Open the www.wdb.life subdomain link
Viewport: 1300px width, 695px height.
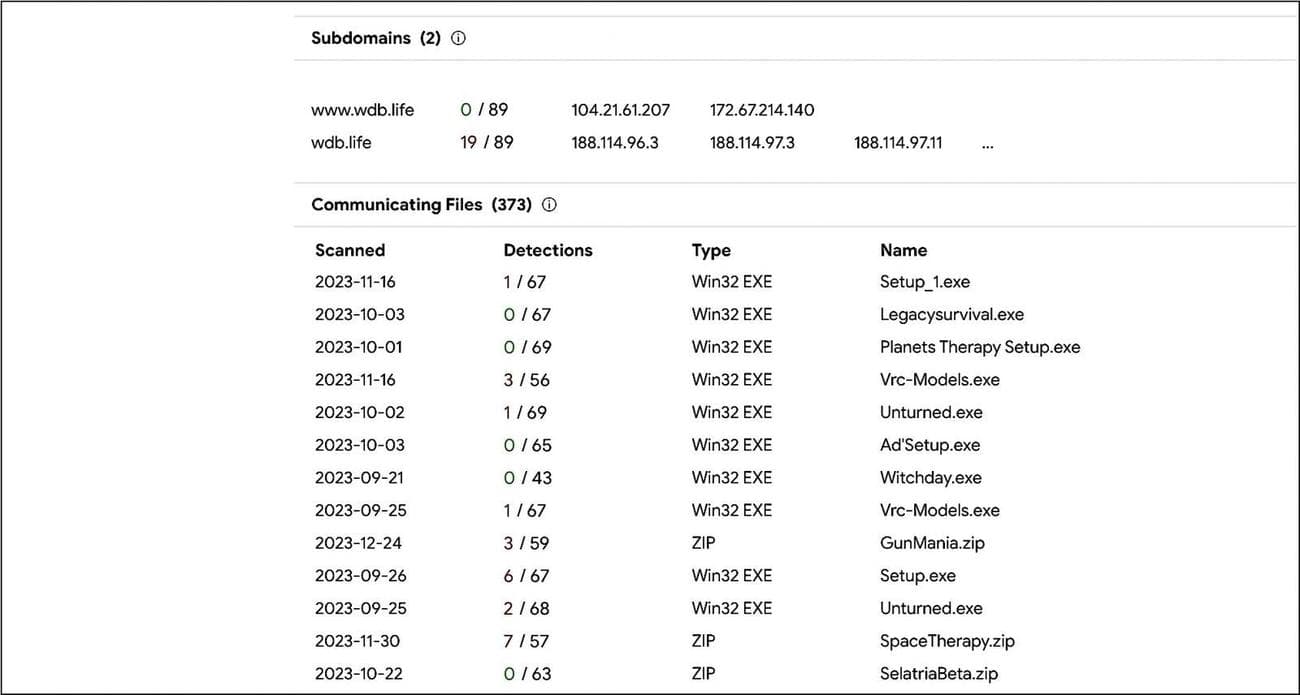click(362, 110)
